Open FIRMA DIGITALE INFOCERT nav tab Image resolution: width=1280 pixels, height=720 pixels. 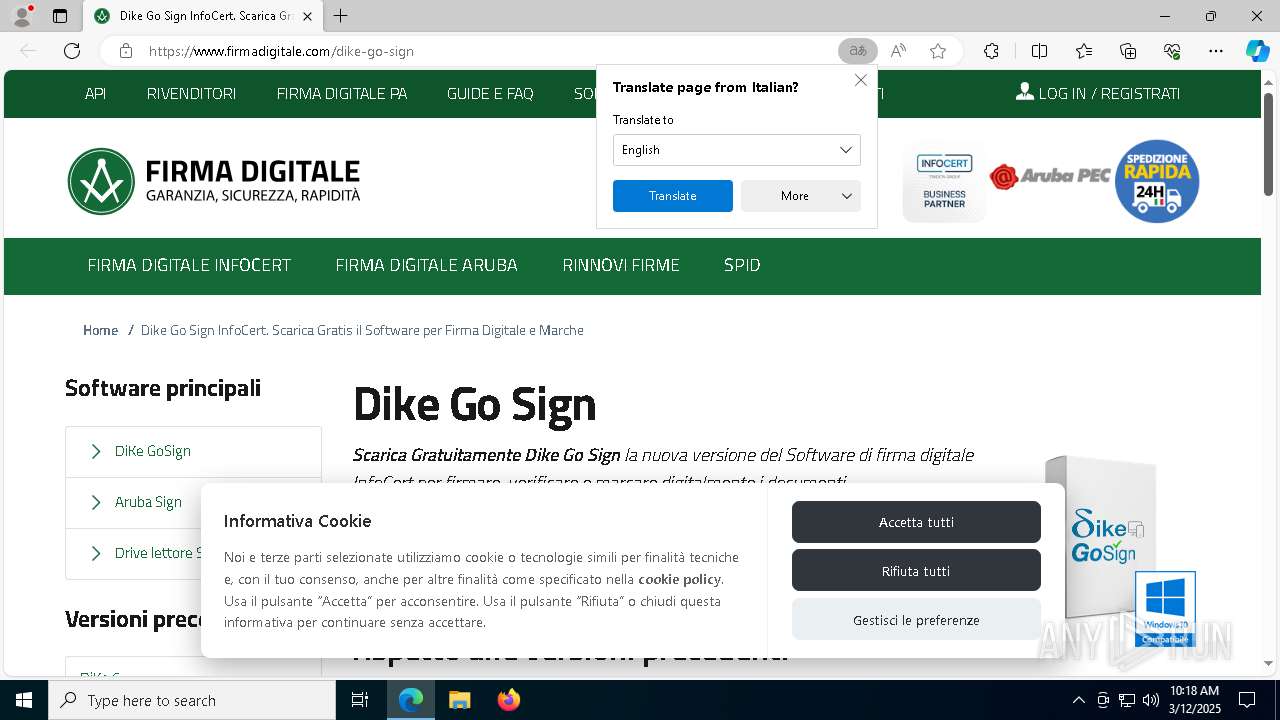click(189, 265)
